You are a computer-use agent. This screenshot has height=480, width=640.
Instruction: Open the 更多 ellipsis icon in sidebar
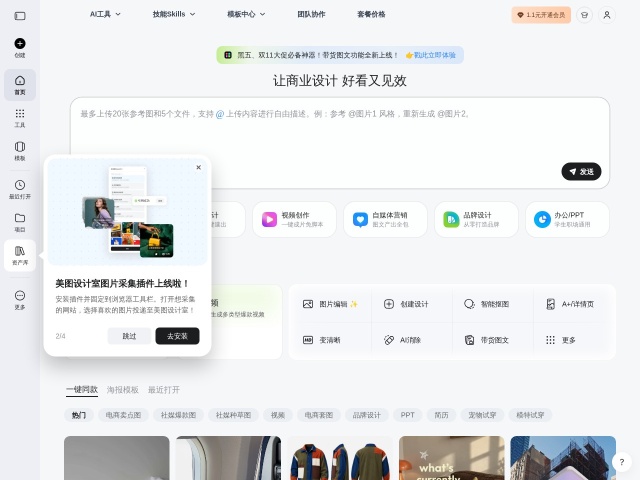click(x=20, y=300)
